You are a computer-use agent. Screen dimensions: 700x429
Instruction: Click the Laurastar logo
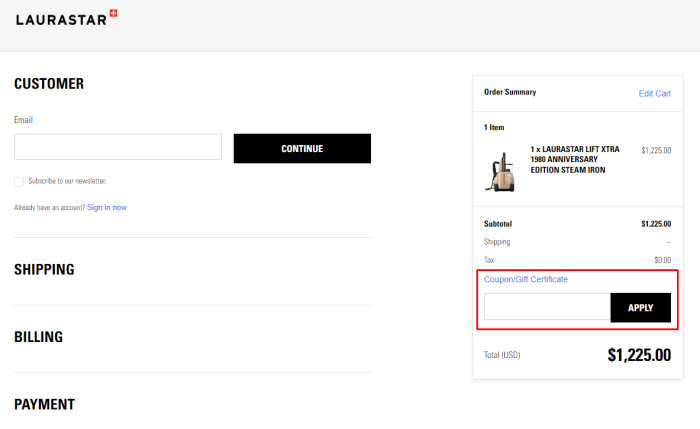tap(67, 18)
